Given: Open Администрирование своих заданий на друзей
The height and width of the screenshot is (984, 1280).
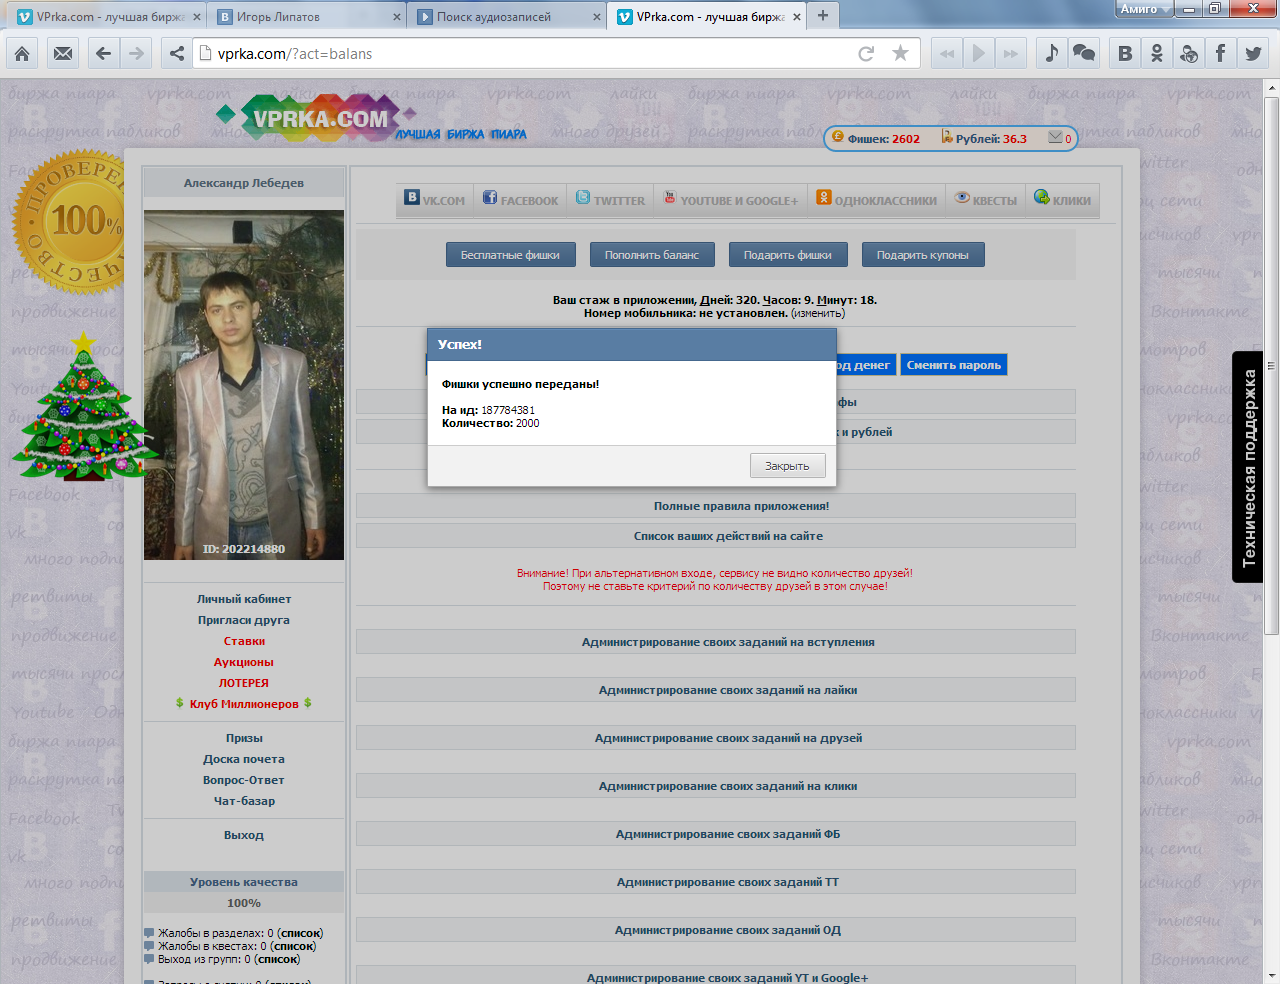Looking at the screenshot, I should (x=716, y=738).
